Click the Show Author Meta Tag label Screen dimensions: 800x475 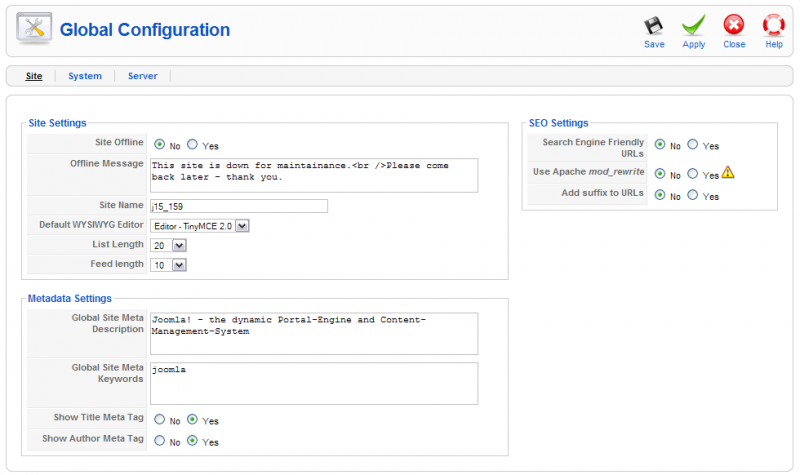[93, 438]
